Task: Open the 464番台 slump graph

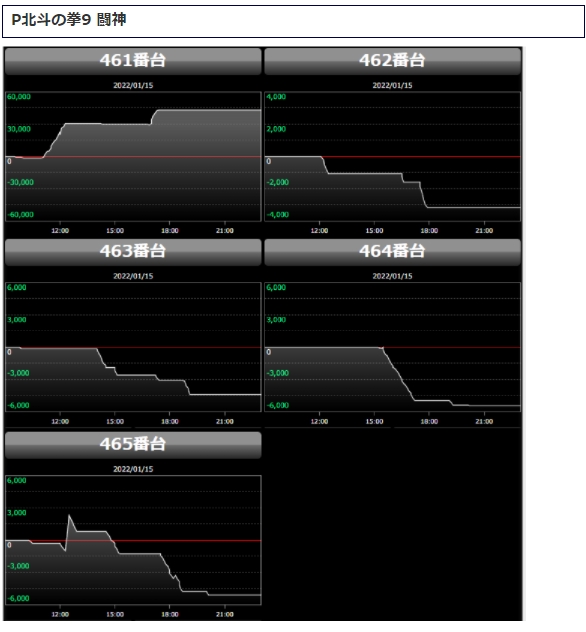Action: coord(392,347)
